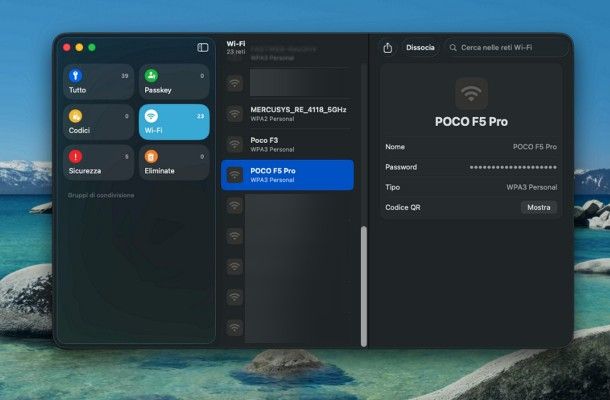Image resolution: width=610 pixels, height=400 pixels.
Task: Click the POCO F5 Pro detail title
Action: pyautogui.click(x=471, y=122)
